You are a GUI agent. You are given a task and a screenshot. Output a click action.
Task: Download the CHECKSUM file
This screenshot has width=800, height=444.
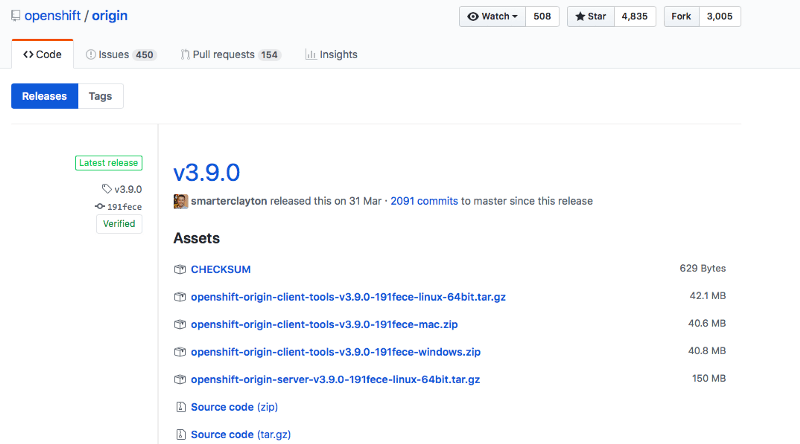click(x=221, y=269)
